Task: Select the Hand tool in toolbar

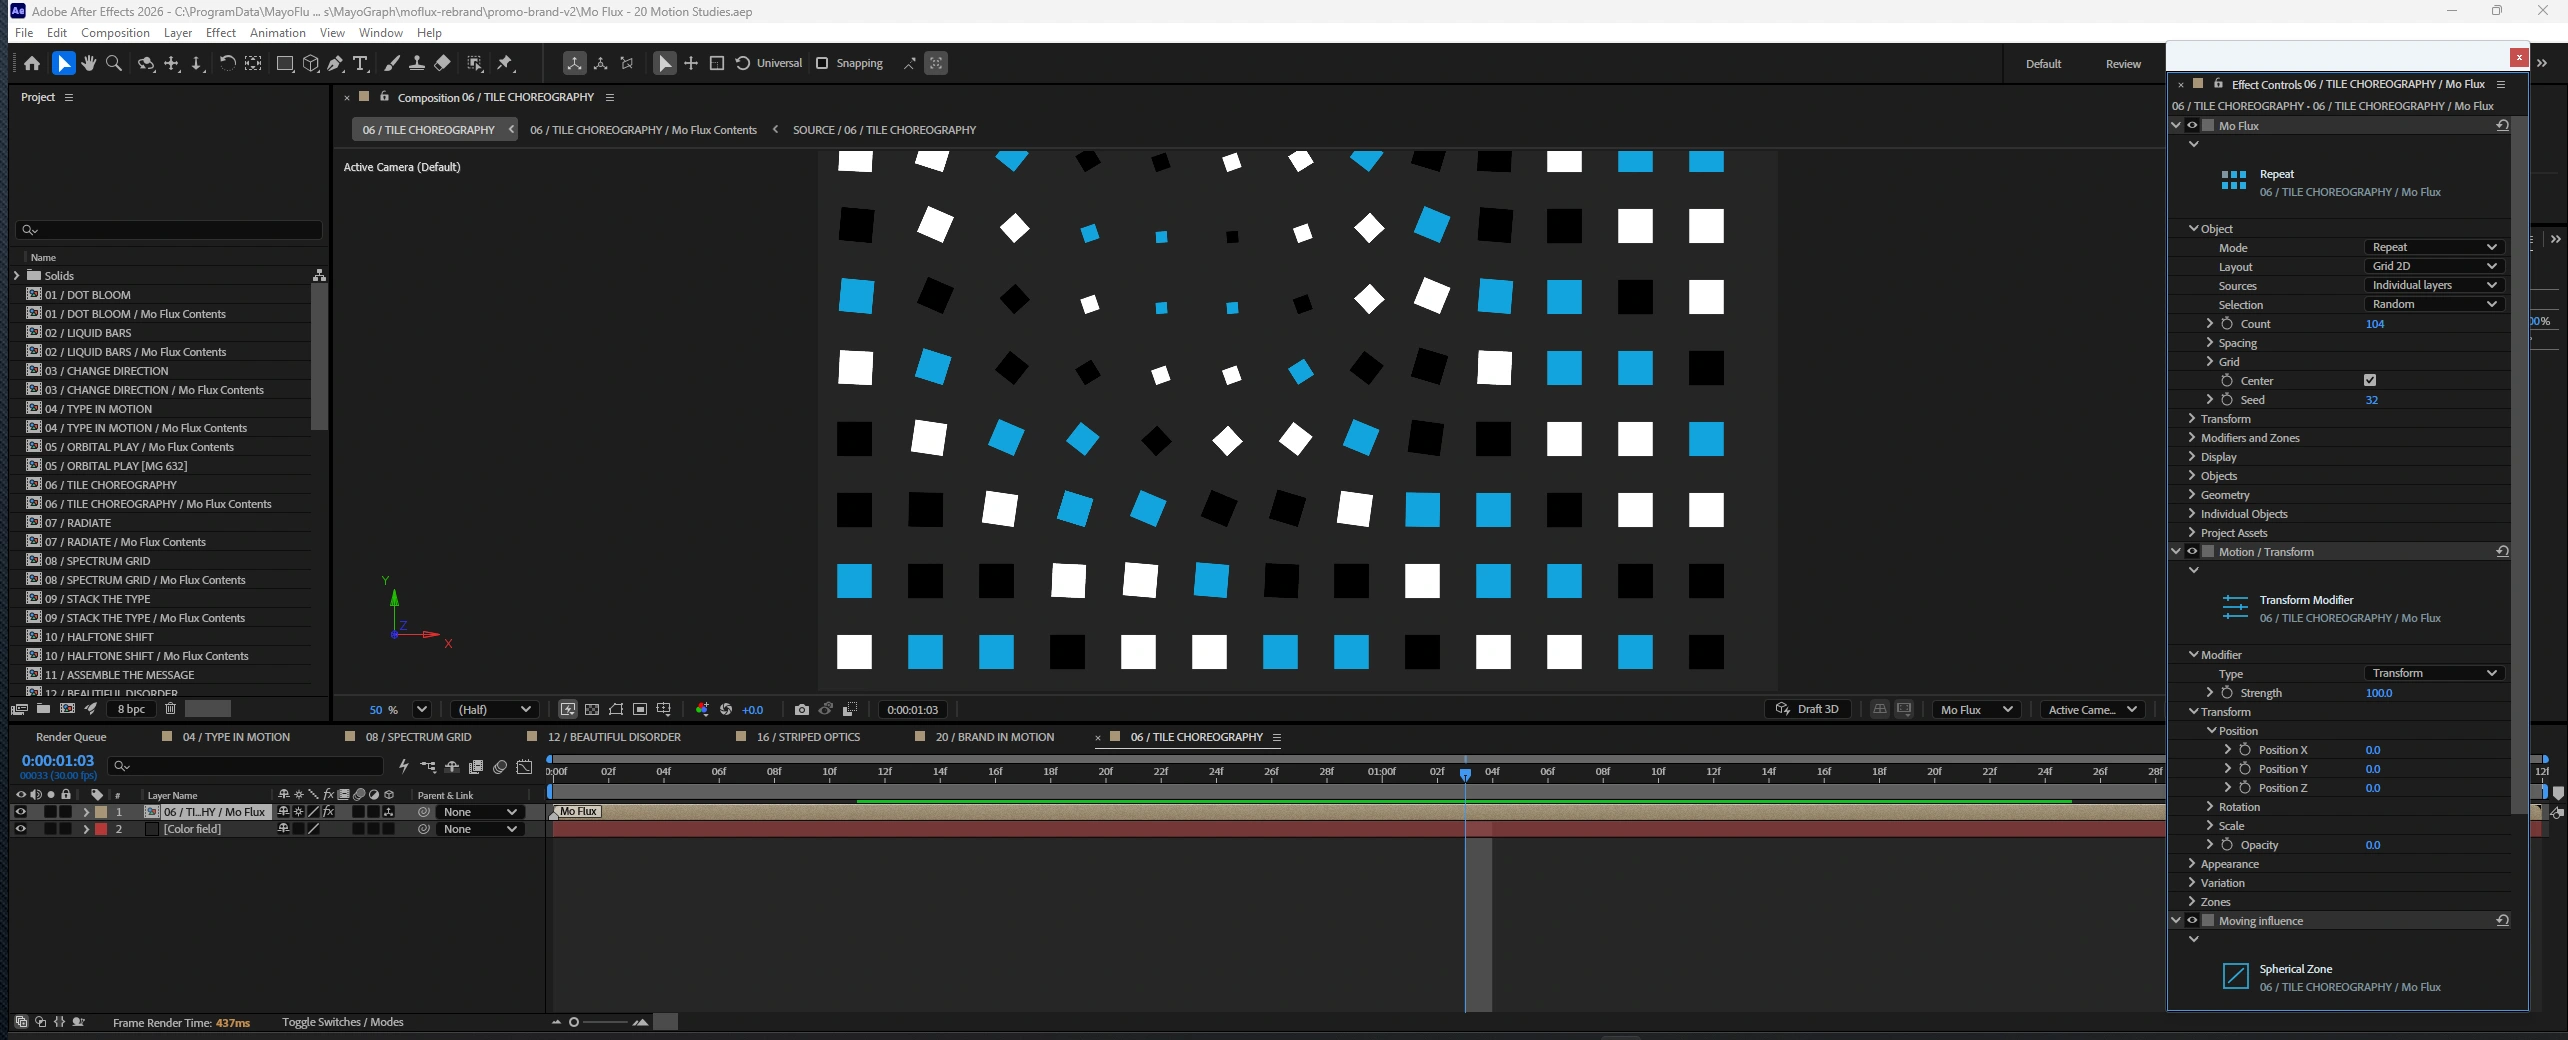Action: (x=89, y=63)
